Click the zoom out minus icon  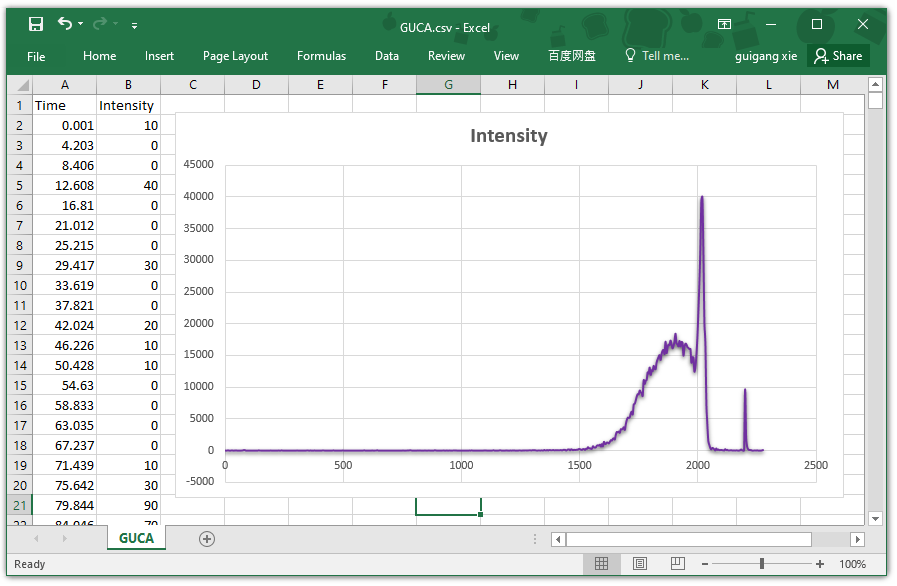point(705,564)
